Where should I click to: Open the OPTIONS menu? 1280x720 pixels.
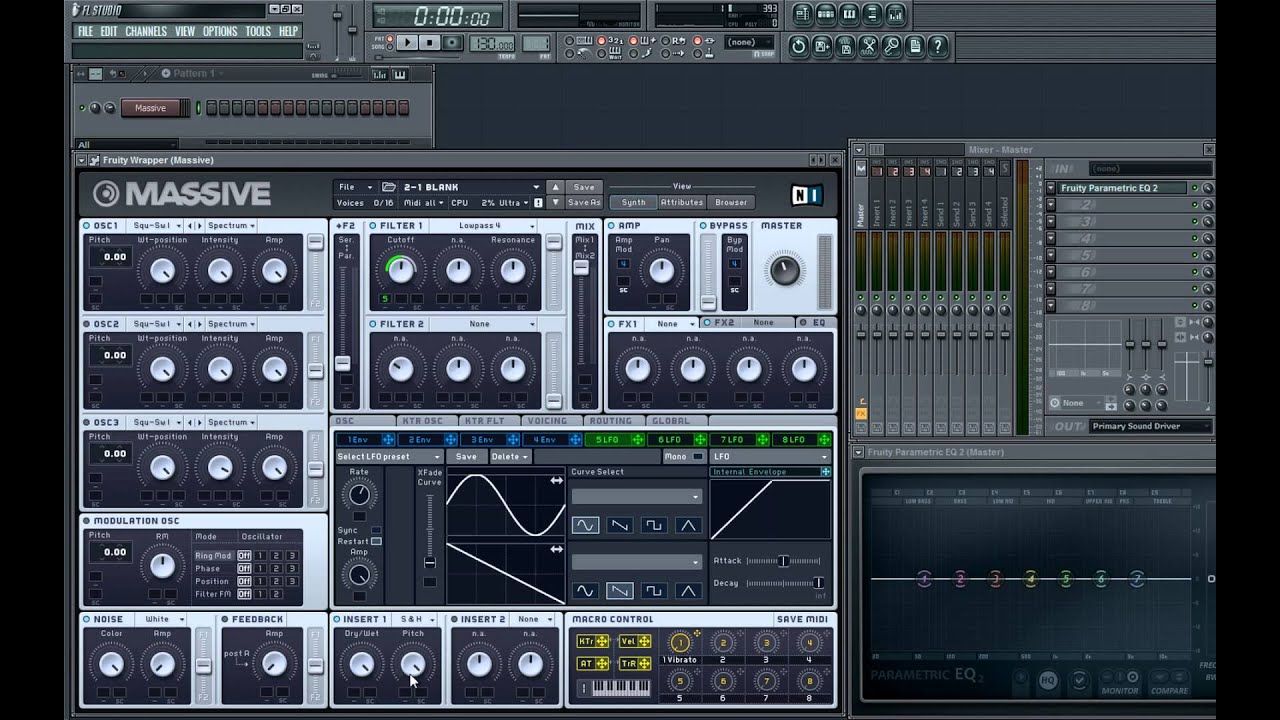(220, 31)
